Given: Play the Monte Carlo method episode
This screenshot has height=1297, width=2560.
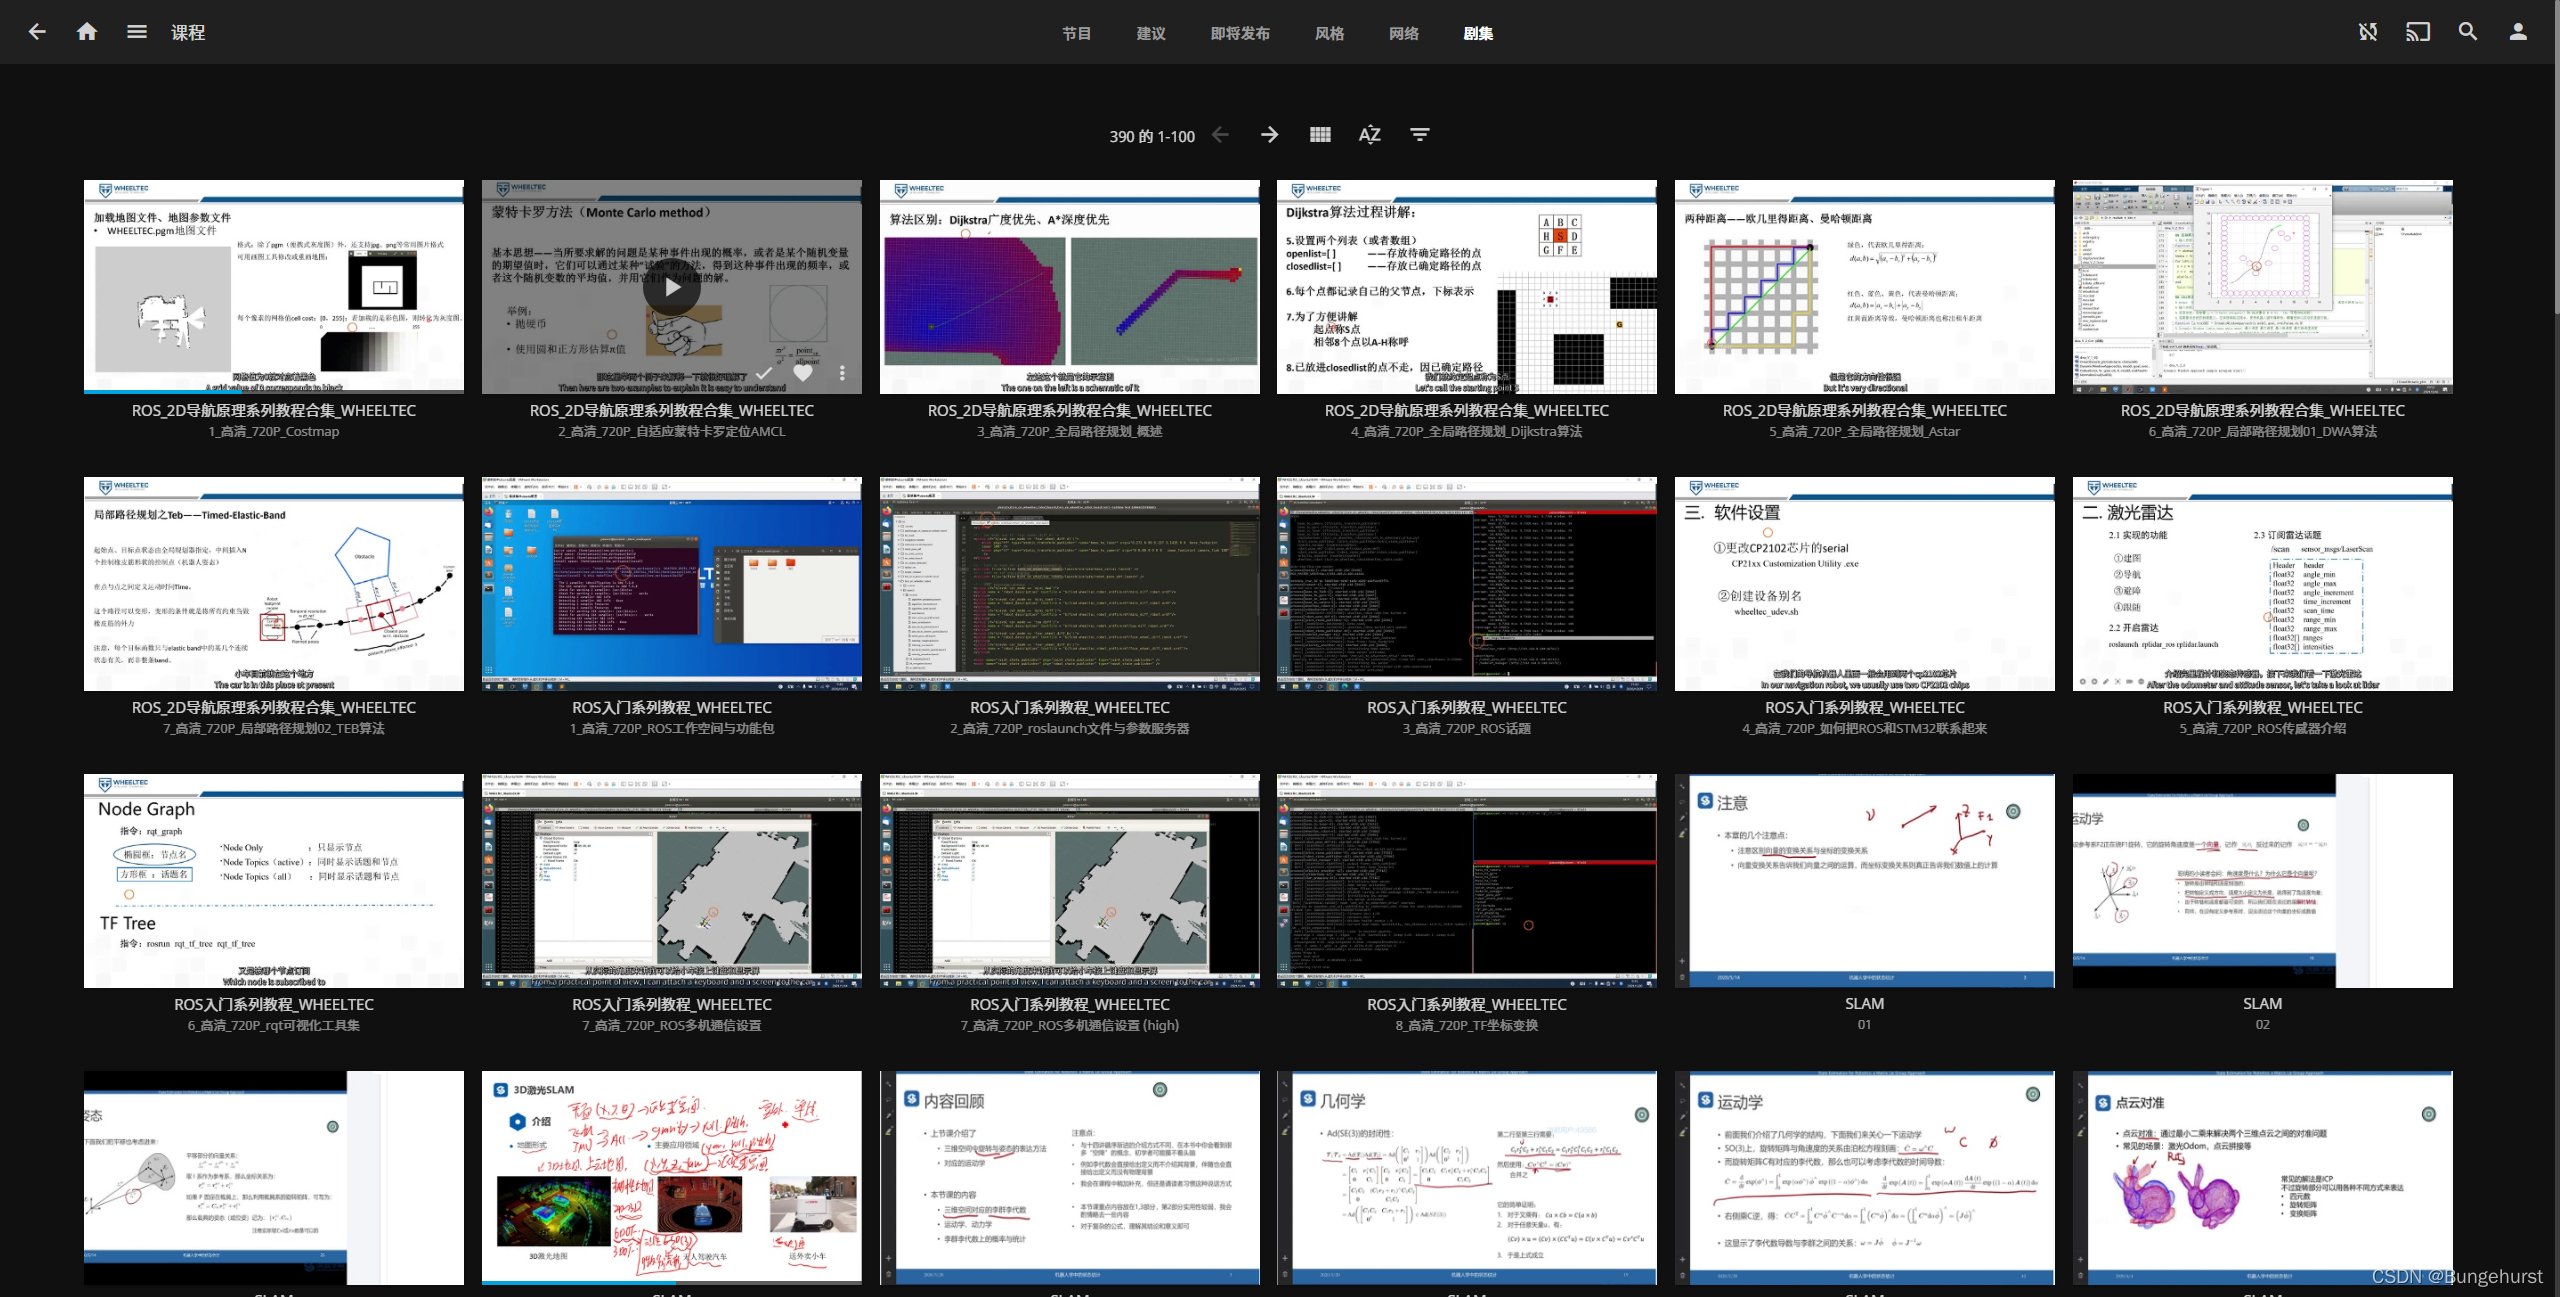Looking at the screenshot, I should (672, 288).
